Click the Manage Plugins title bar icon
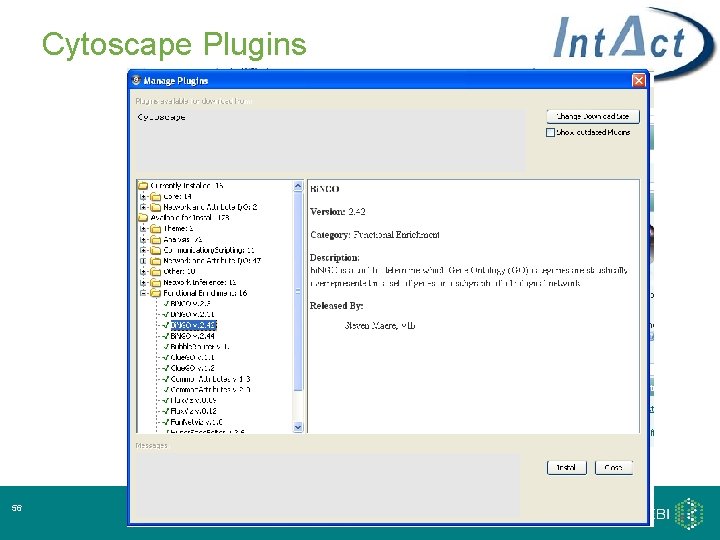720x540 pixels. click(x=136, y=80)
